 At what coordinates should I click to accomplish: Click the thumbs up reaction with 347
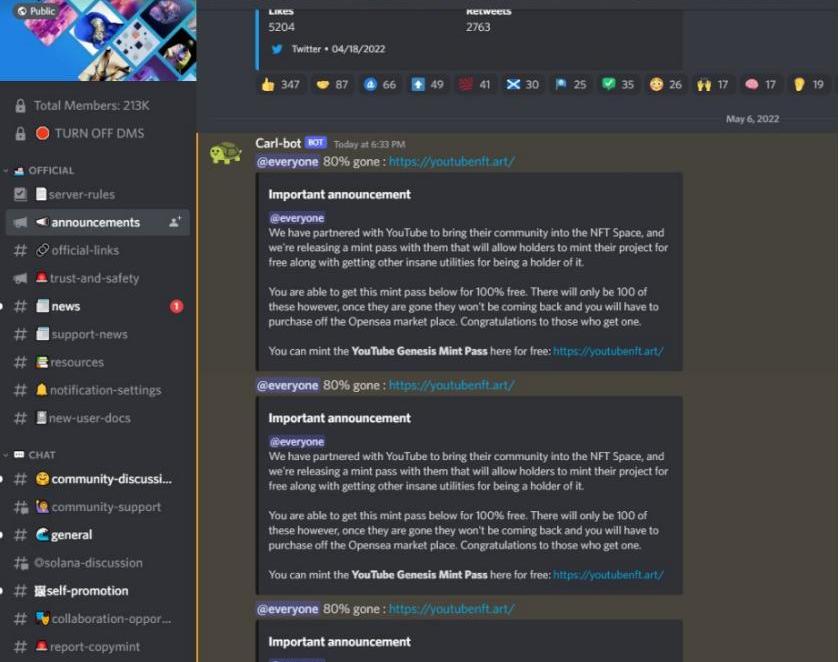pyautogui.click(x=280, y=85)
